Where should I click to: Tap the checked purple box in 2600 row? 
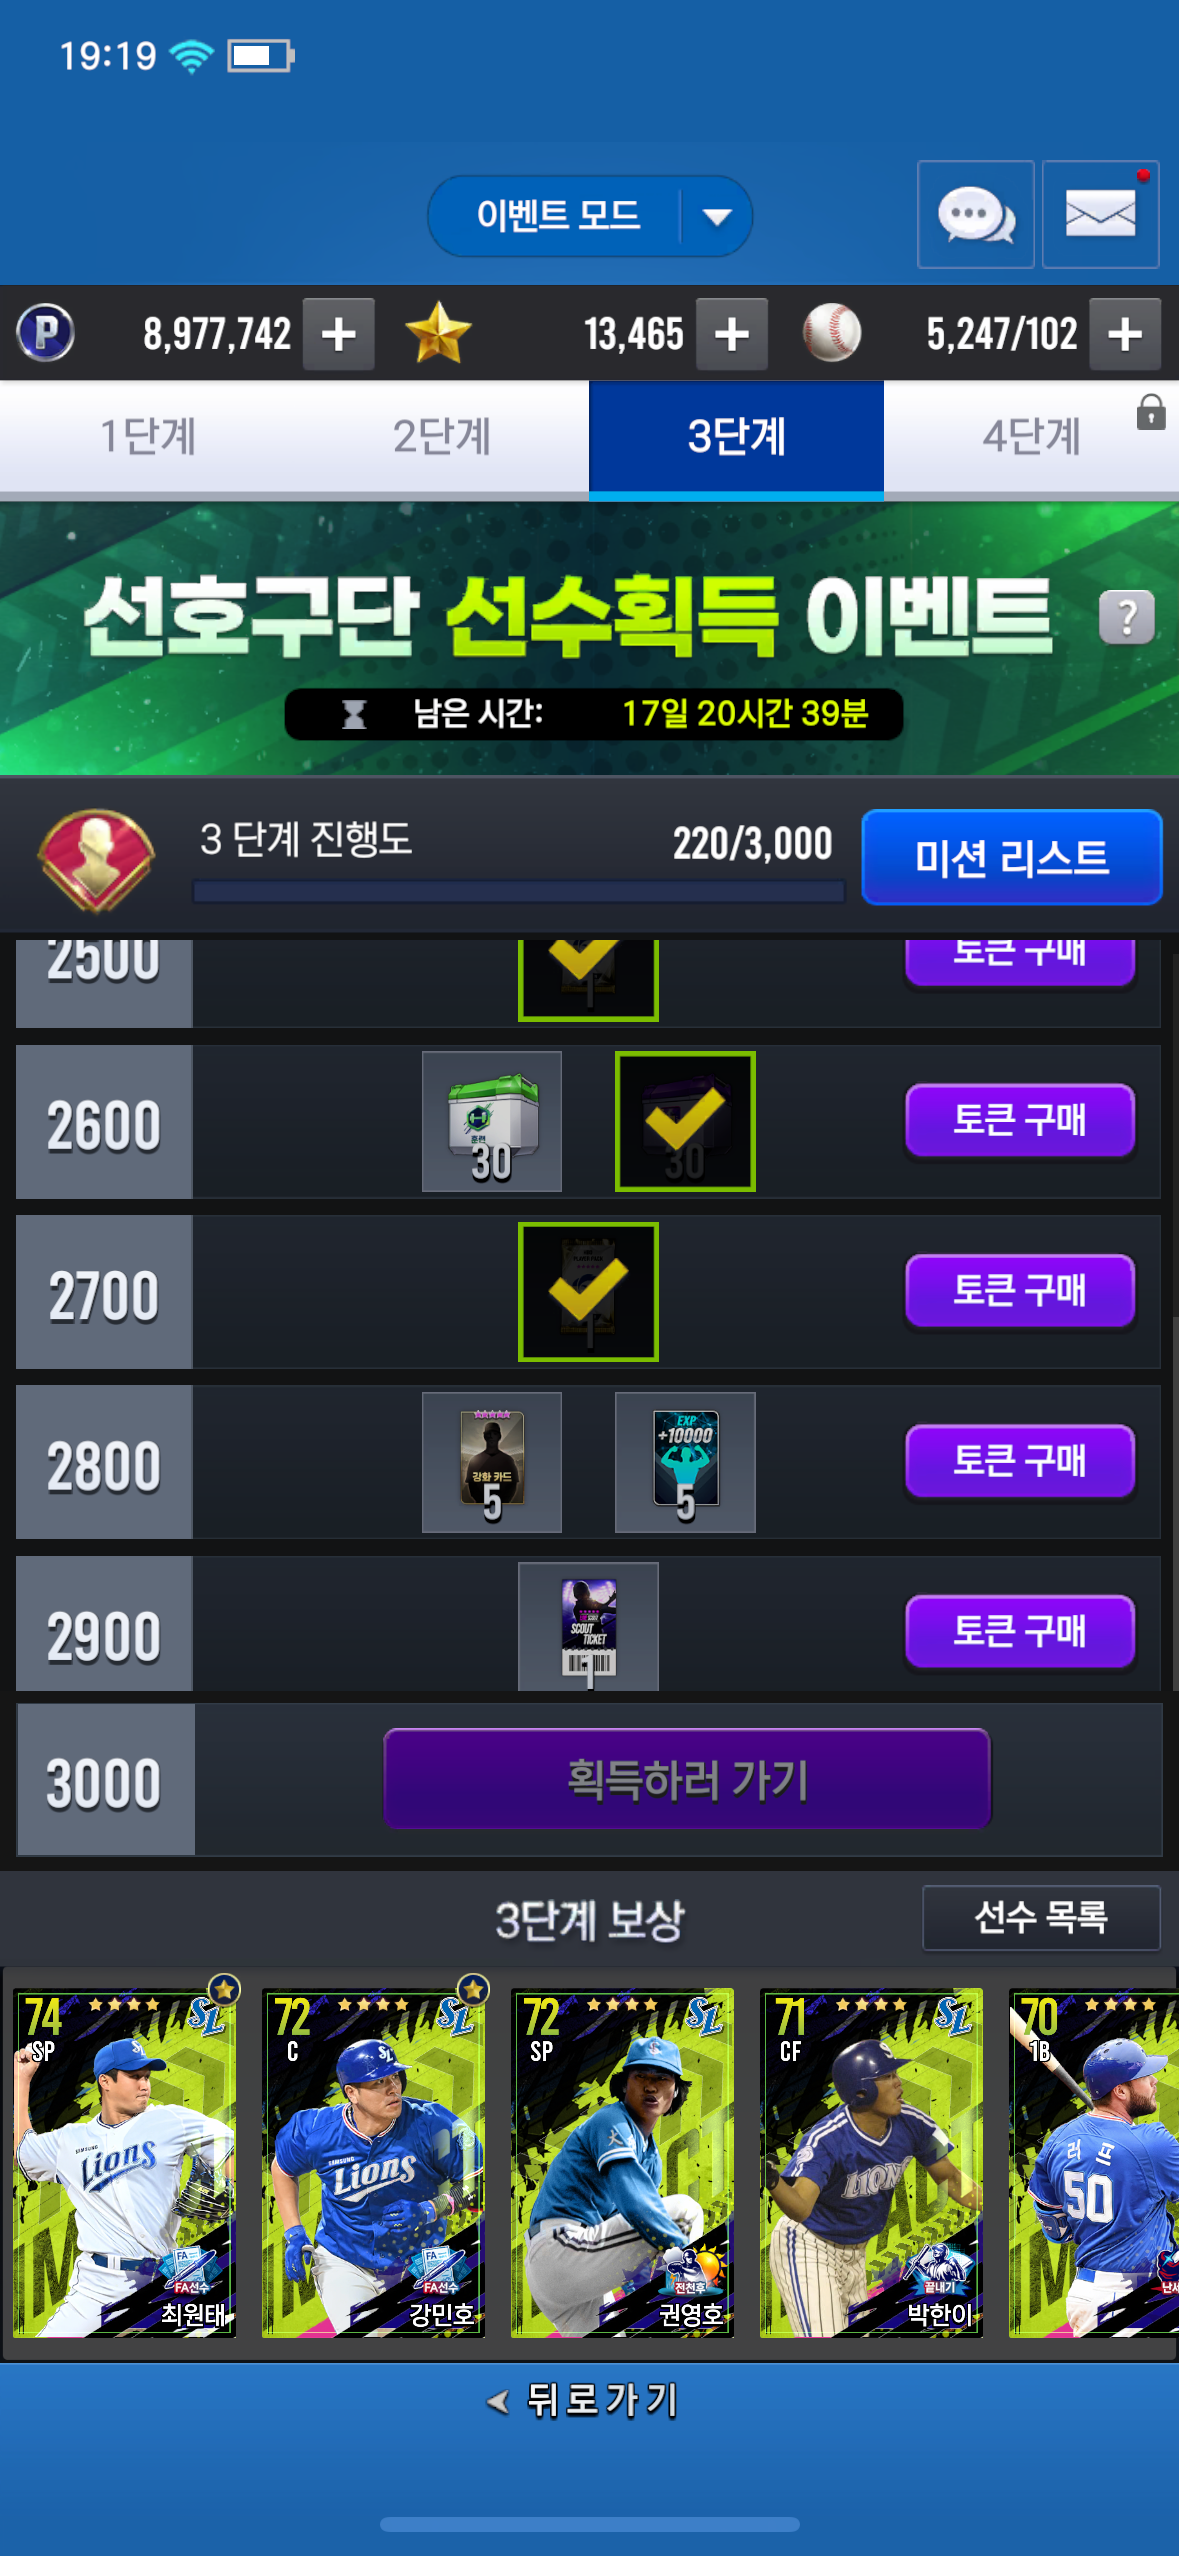[x=685, y=1121]
